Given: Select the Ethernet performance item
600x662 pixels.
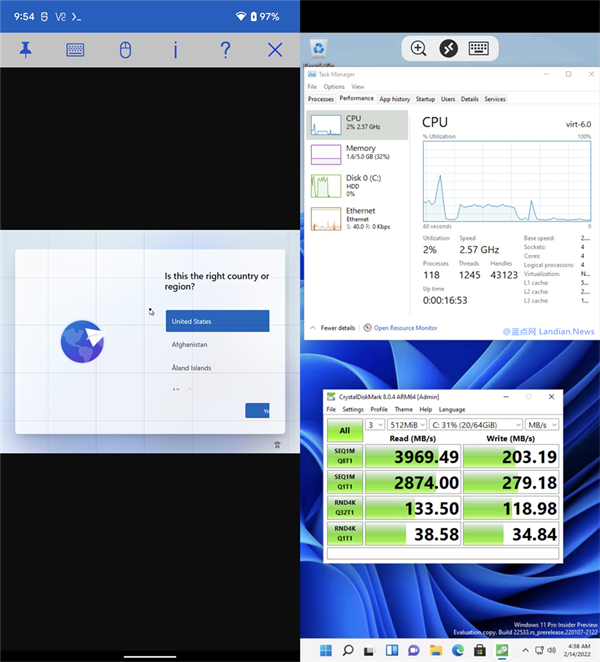Looking at the screenshot, I should click(x=357, y=218).
